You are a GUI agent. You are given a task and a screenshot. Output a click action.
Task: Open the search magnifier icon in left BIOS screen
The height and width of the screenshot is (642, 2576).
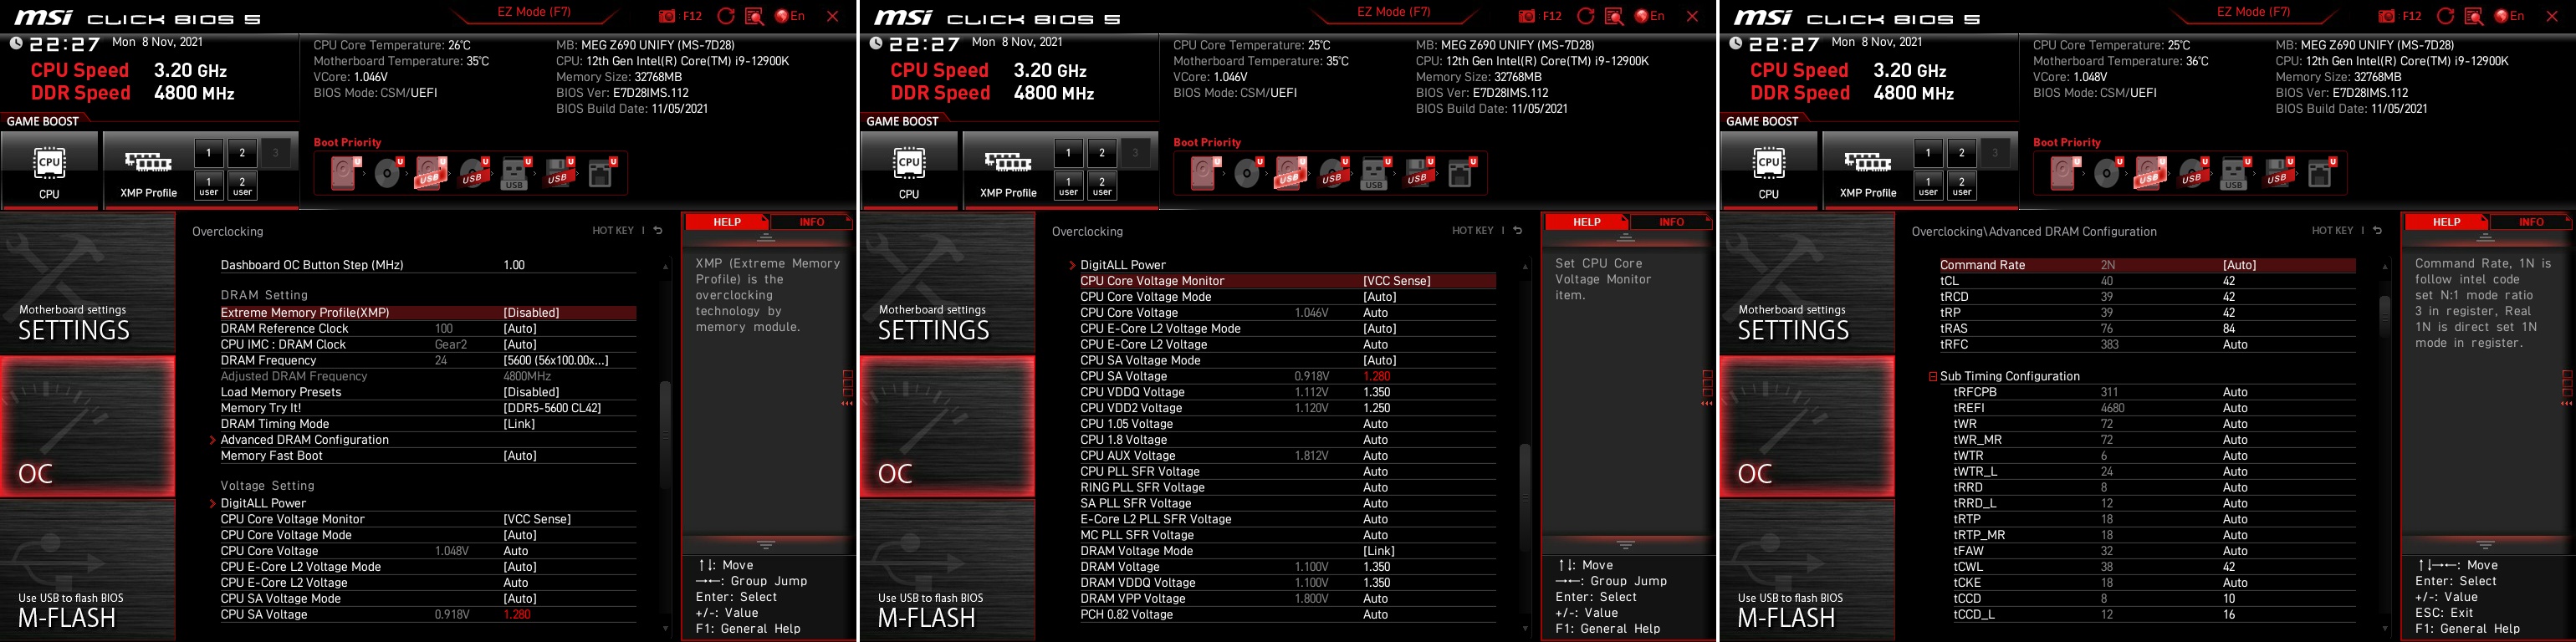point(754,16)
